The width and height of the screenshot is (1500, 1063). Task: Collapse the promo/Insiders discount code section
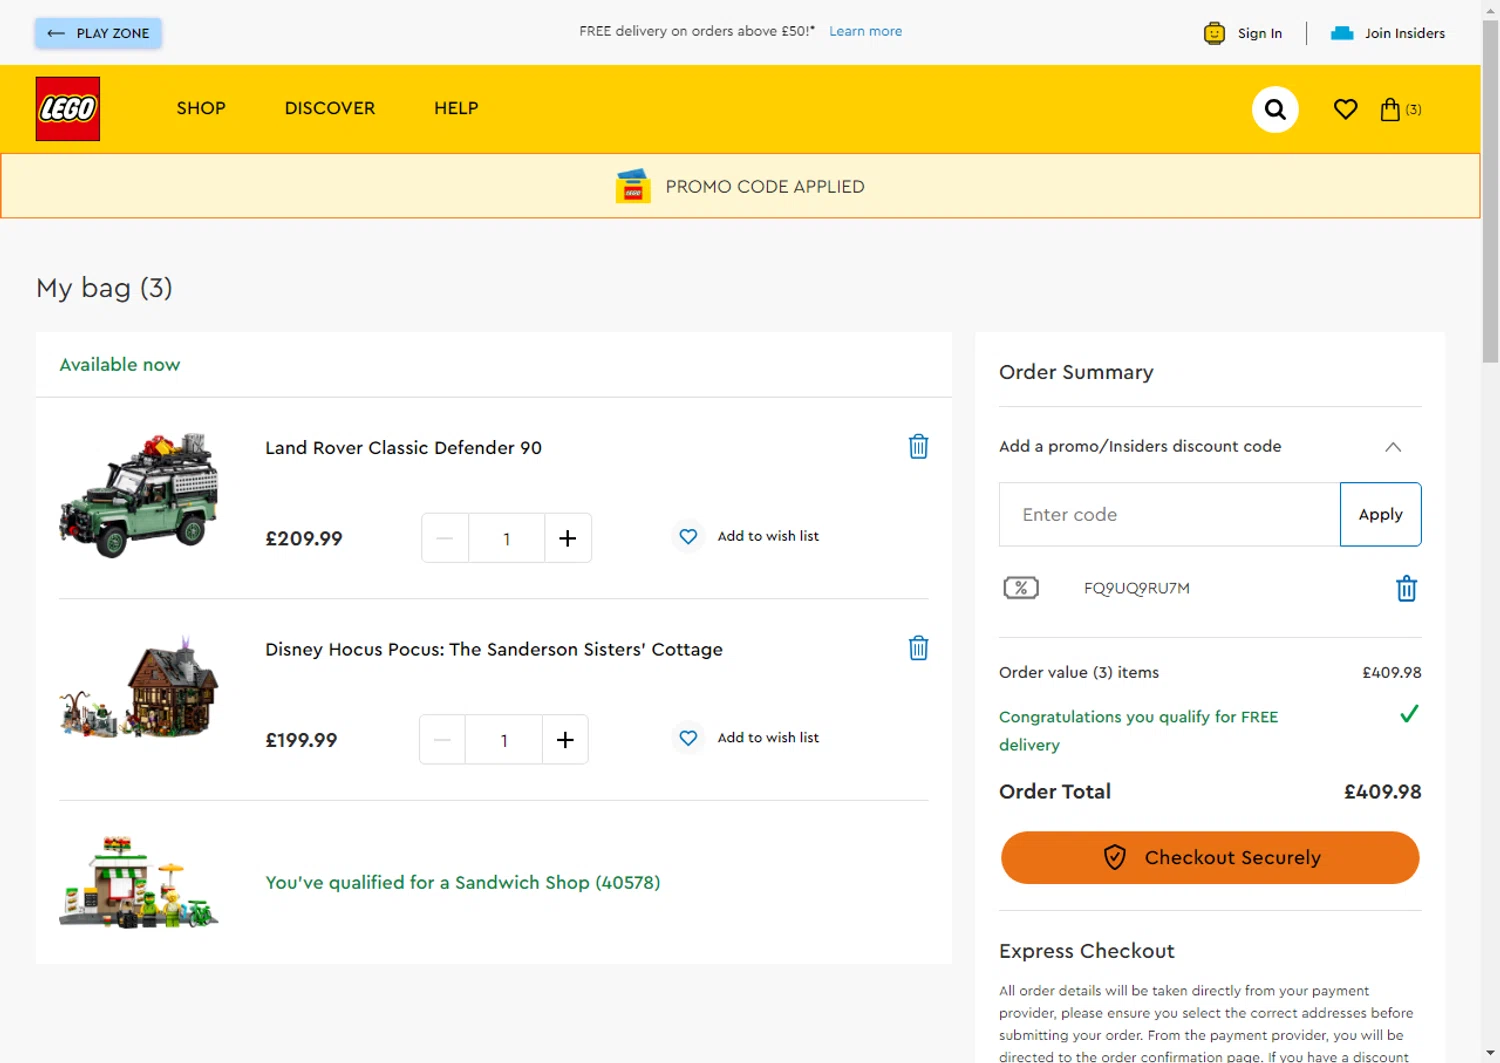click(1393, 447)
